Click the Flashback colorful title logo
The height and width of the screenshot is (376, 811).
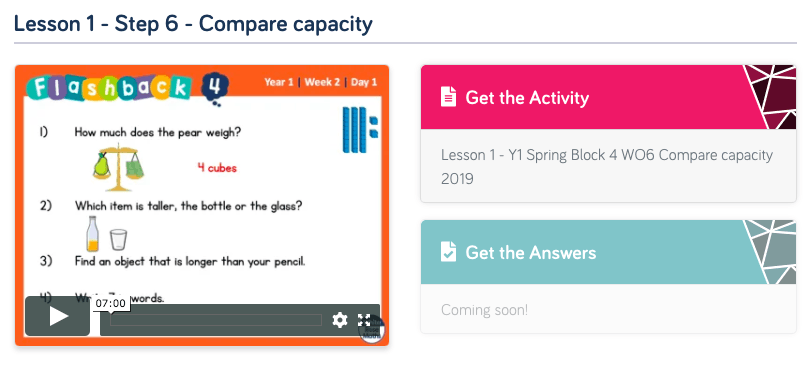(x=109, y=88)
